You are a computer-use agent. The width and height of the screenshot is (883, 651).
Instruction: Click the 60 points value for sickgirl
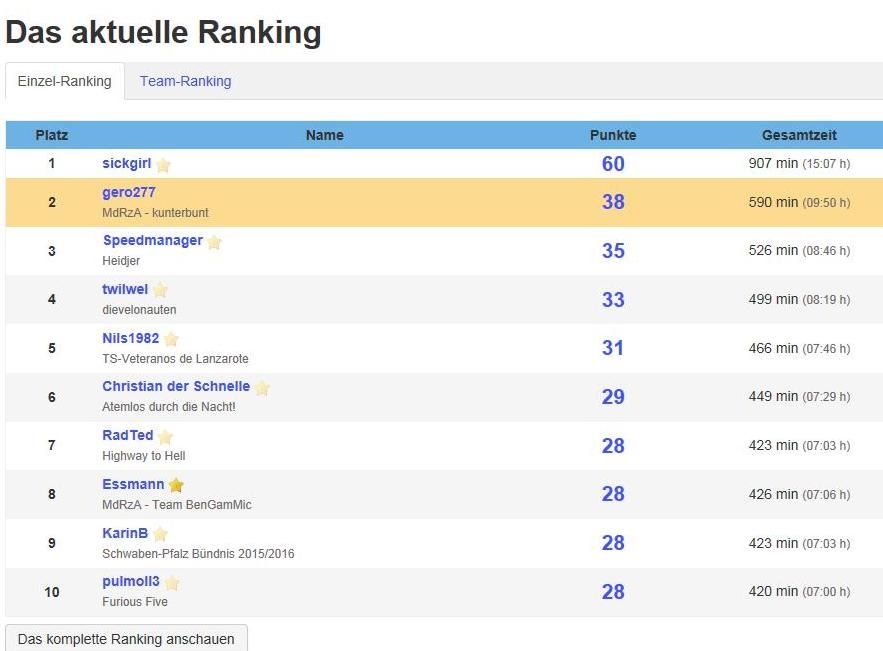613,164
